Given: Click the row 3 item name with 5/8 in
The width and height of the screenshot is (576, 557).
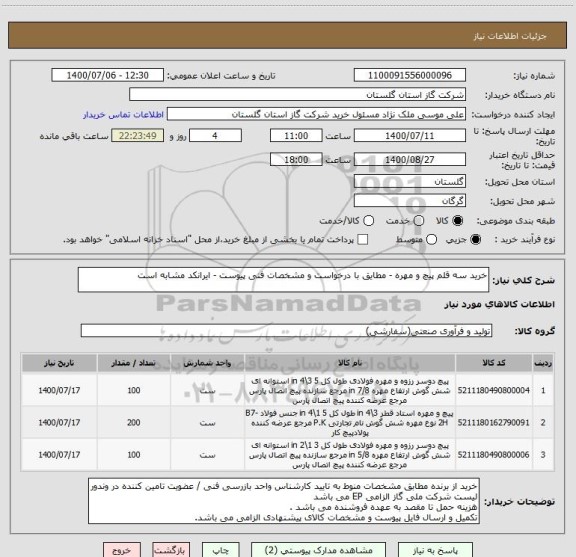Looking at the screenshot, I should click(350, 455).
